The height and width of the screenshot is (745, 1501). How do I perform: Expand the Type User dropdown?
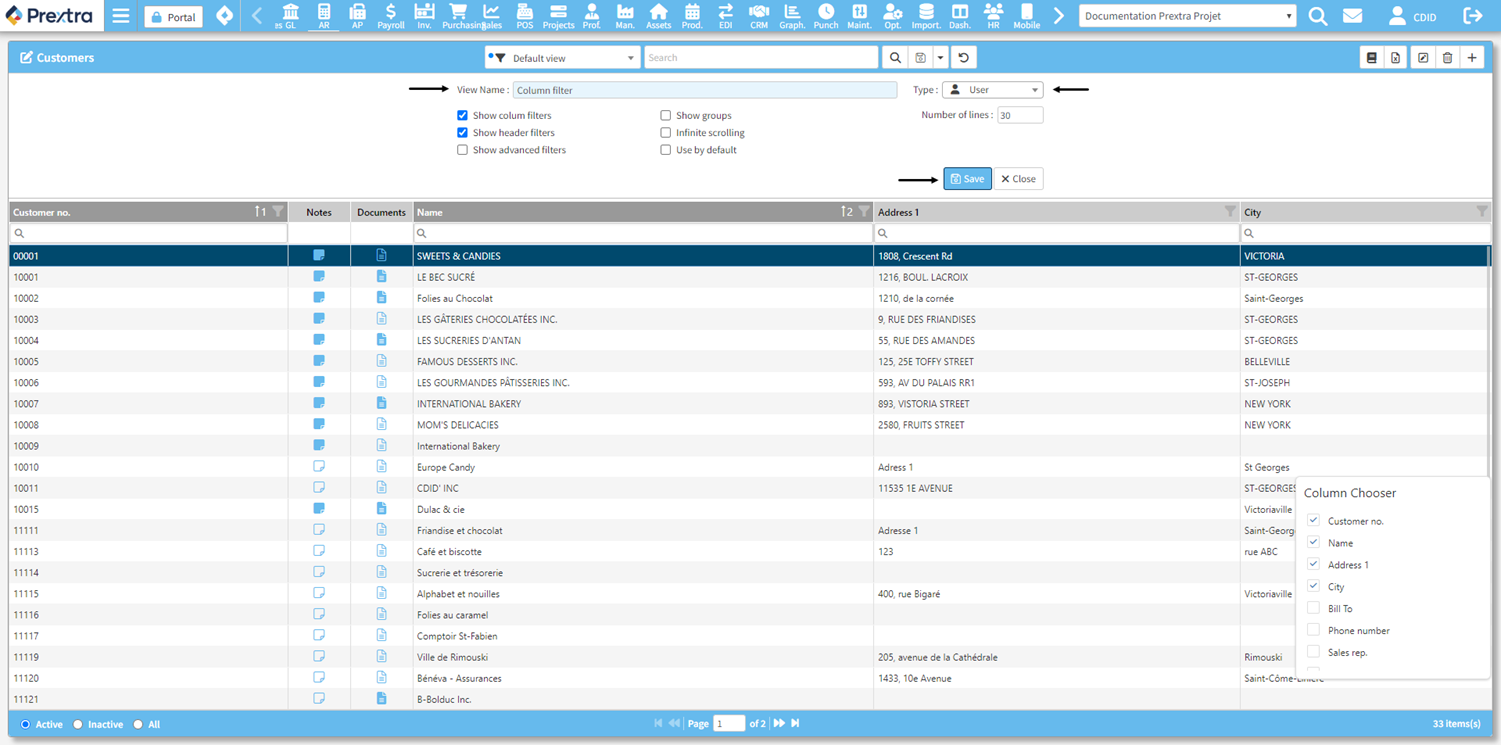992,90
